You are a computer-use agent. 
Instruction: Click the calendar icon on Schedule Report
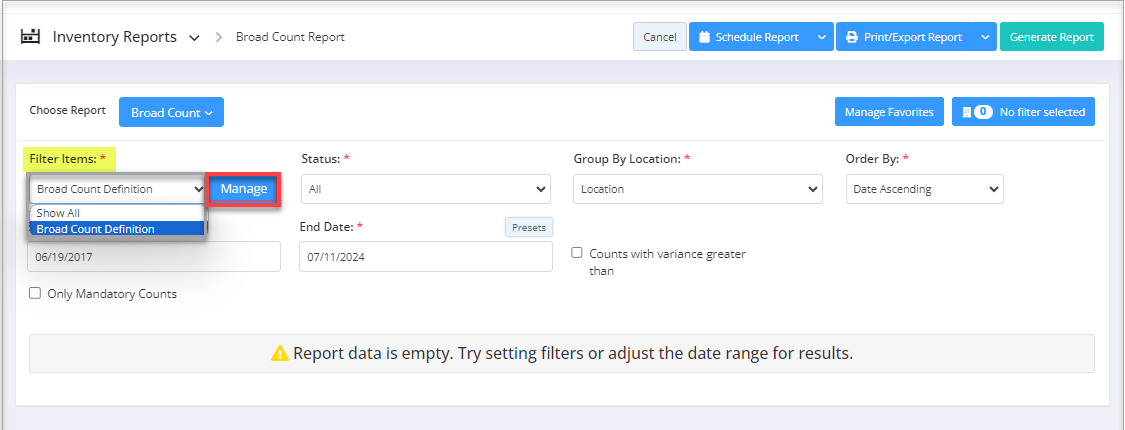point(704,37)
